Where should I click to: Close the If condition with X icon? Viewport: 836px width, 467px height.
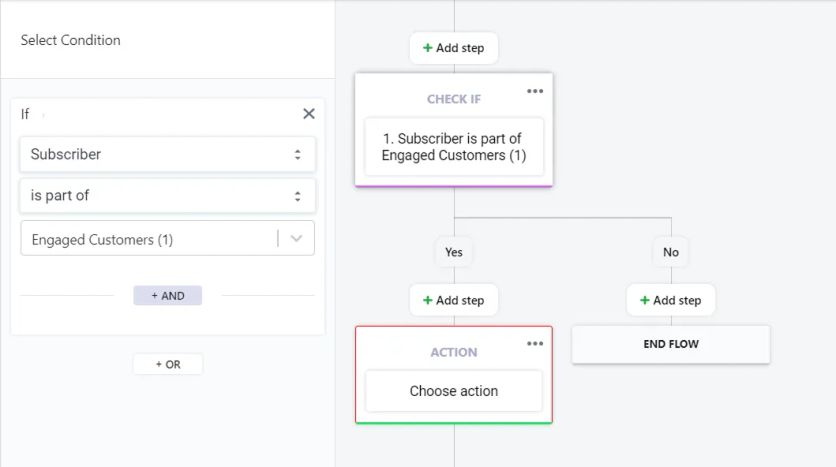(x=309, y=114)
